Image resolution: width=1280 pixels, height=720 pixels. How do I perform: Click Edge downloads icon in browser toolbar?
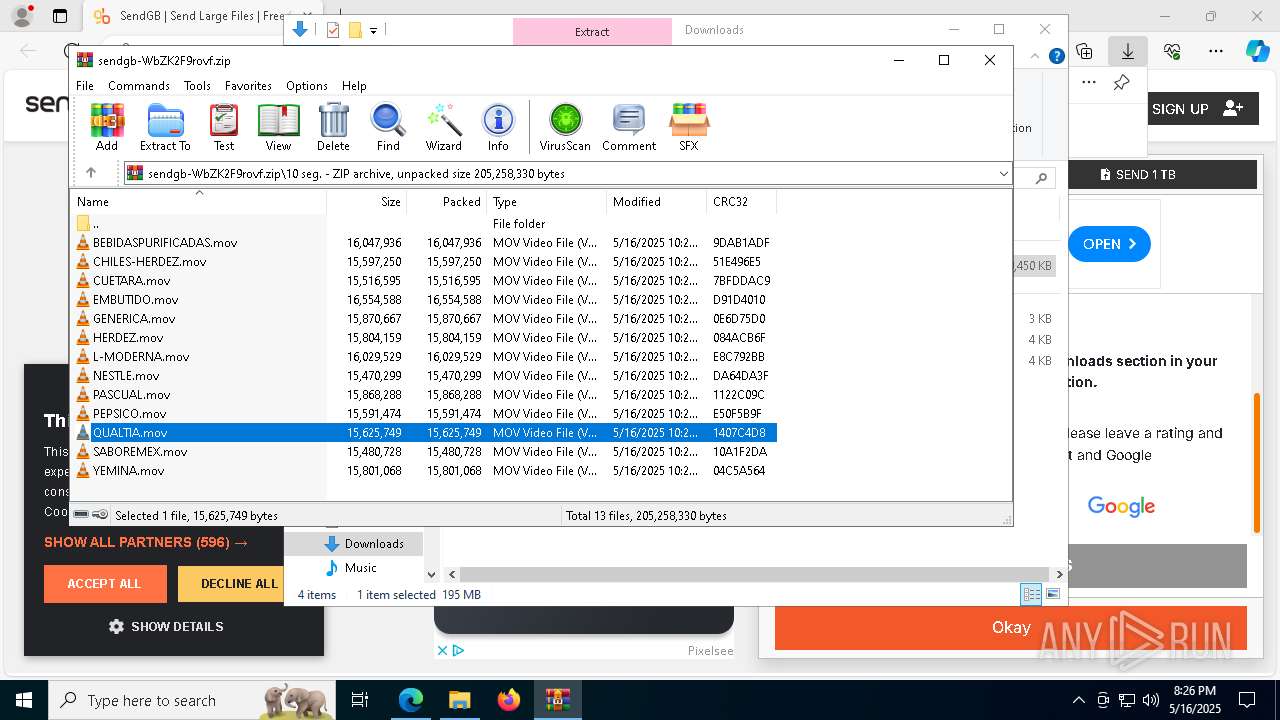click(1128, 51)
